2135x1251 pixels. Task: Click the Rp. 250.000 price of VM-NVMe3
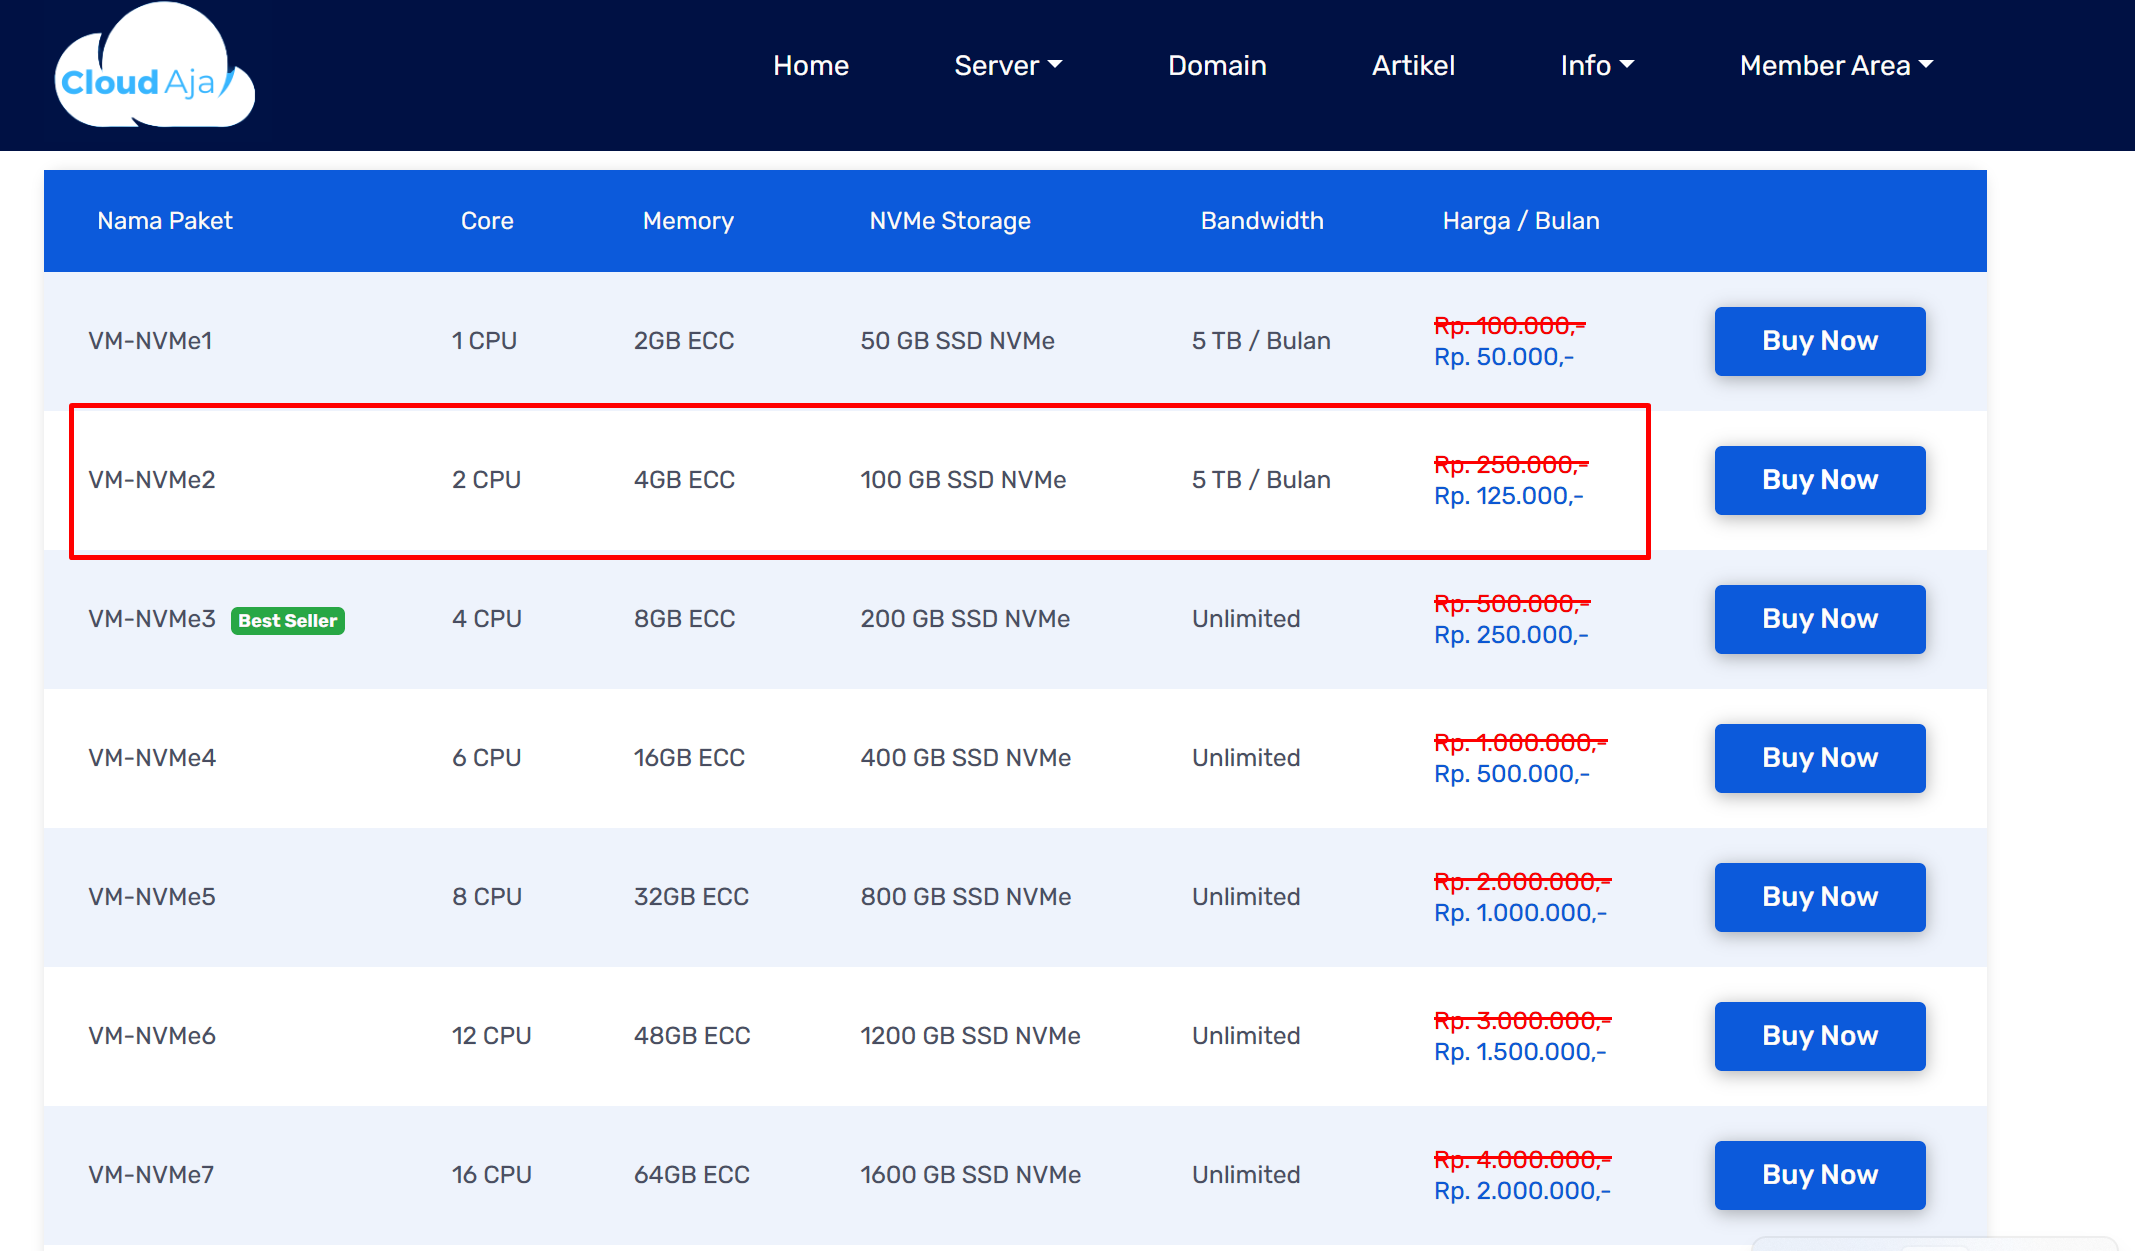coord(1510,635)
